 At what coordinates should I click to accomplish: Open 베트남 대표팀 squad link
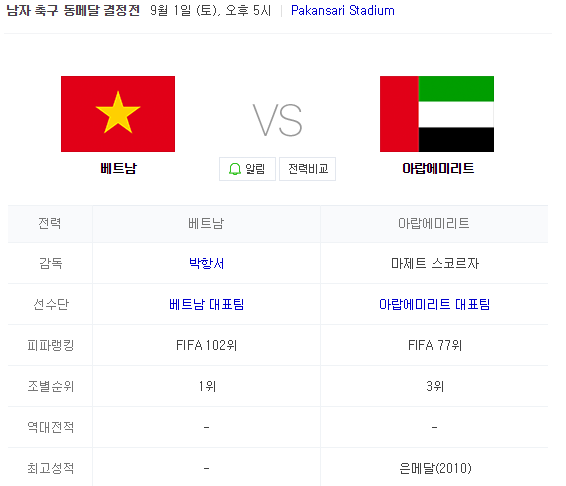point(206,304)
